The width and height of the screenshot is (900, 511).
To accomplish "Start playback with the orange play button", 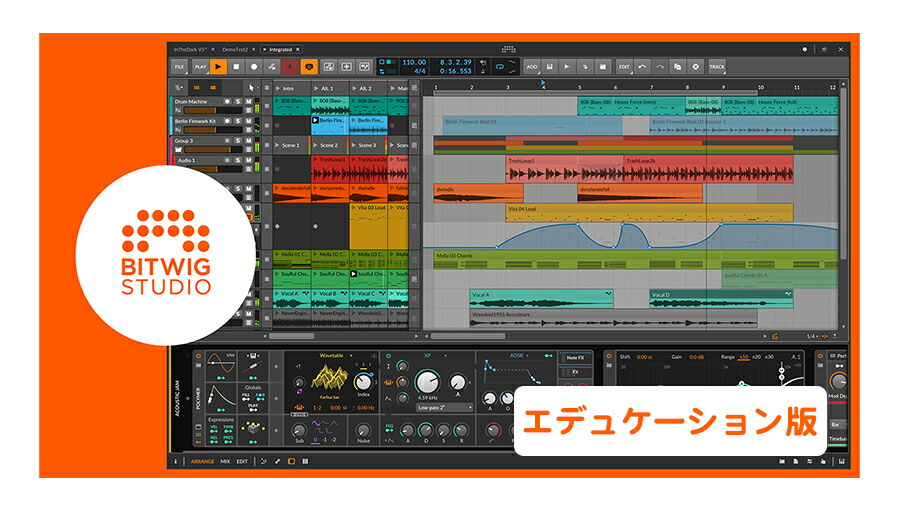I will coord(218,67).
